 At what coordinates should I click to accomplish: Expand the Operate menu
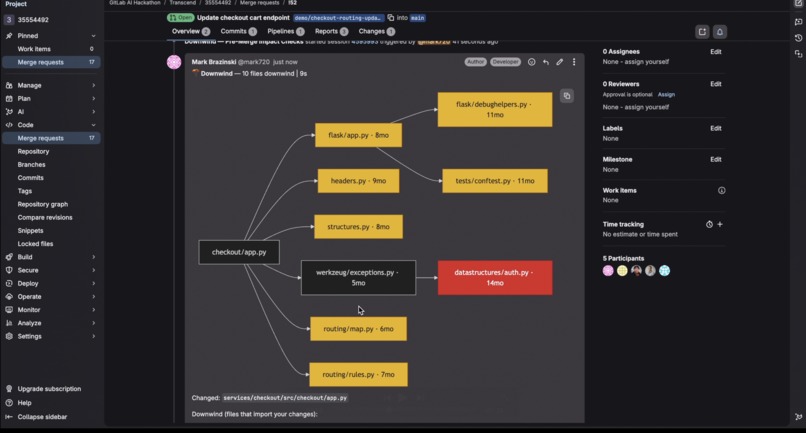point(51,297)
